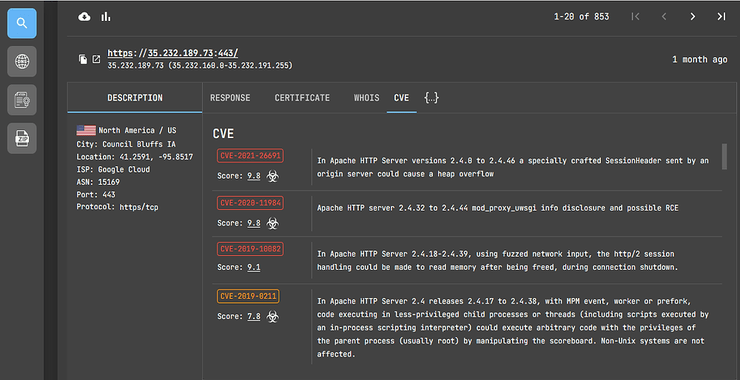Click the MPM event scoreboard description

click(513, 327)
